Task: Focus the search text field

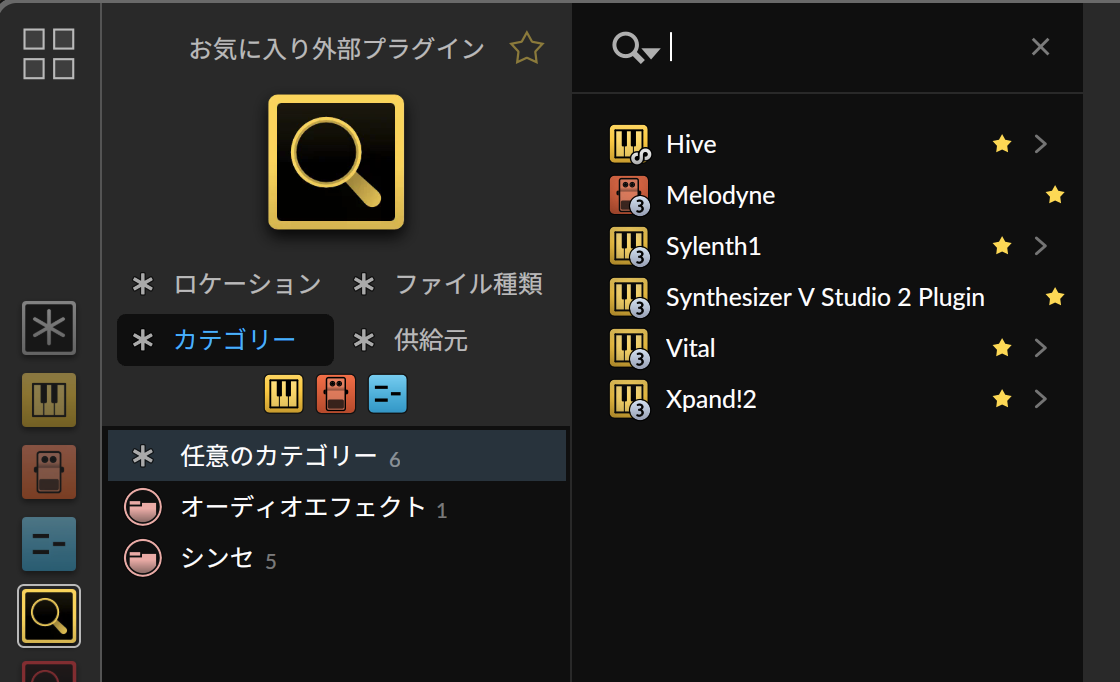Action: [843, 47]
